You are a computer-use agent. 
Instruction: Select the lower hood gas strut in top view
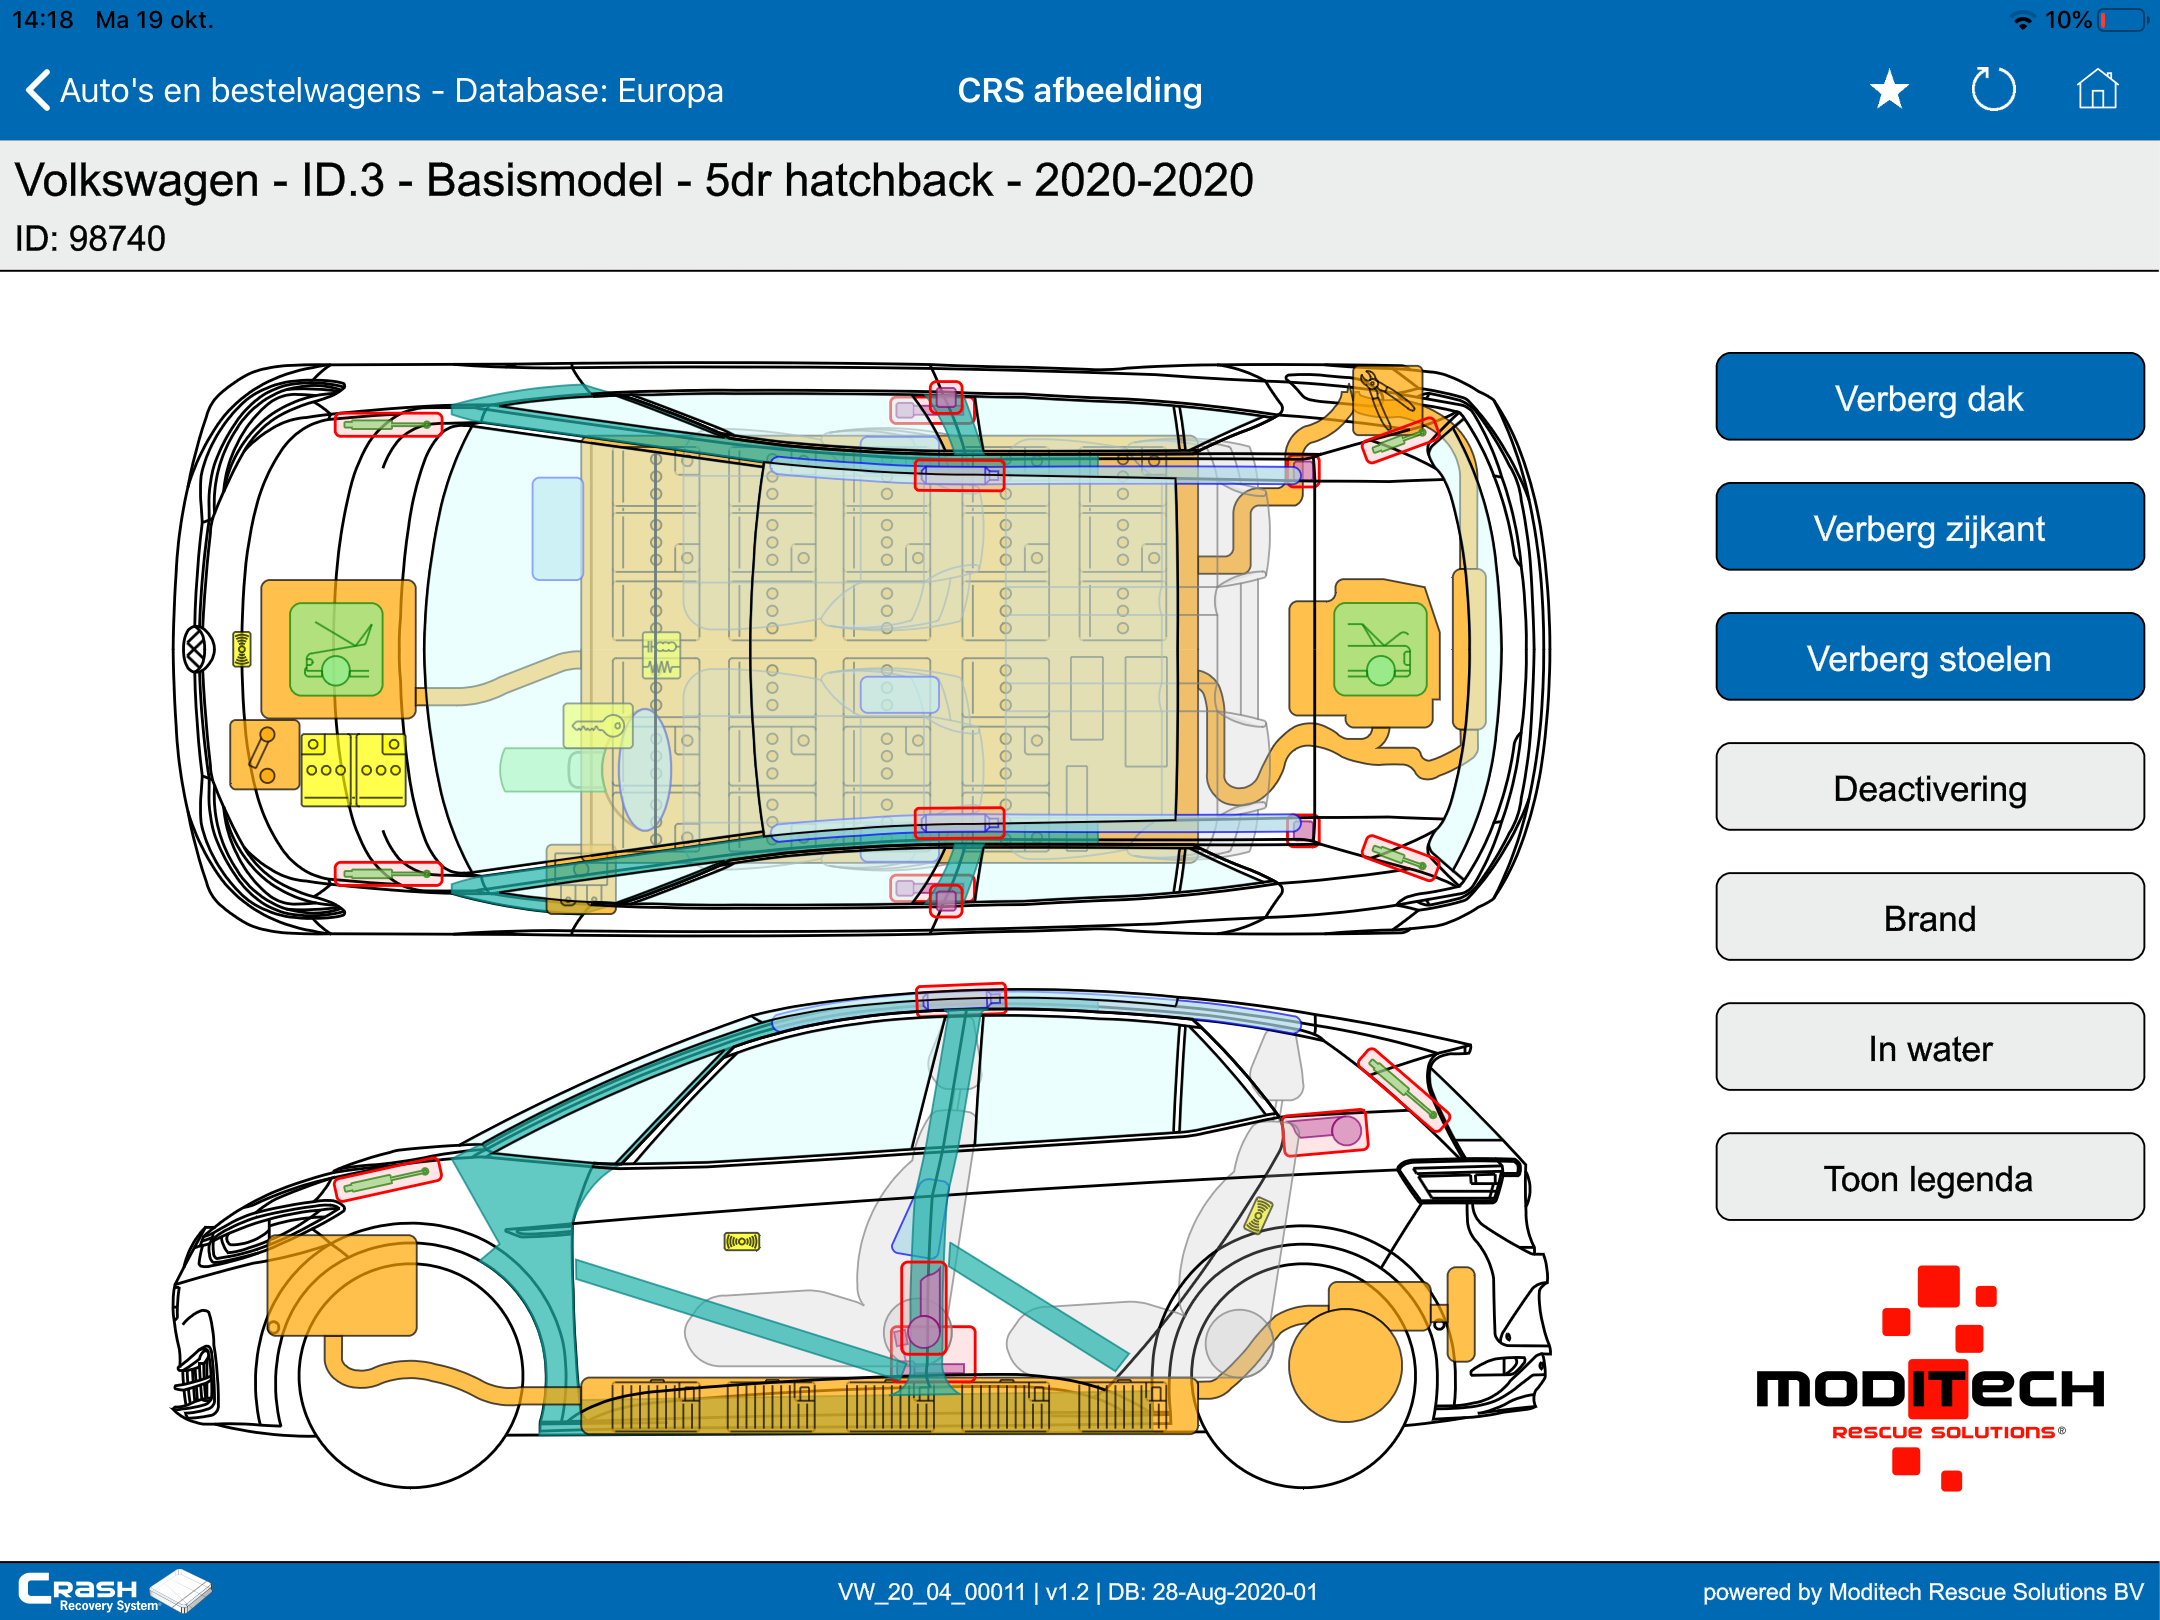point(388,874)
